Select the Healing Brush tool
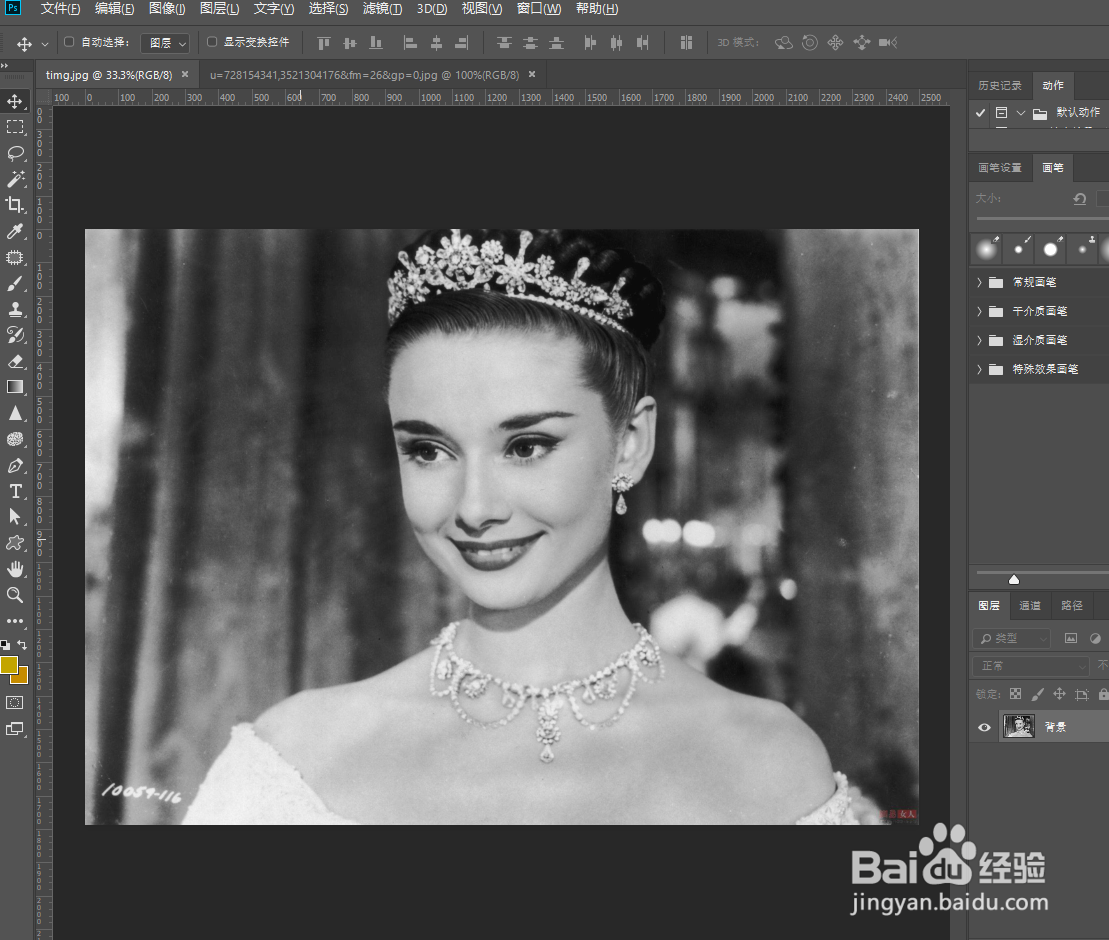The height and width of the screenshot is (940, 1109). [x=15, y=257]
